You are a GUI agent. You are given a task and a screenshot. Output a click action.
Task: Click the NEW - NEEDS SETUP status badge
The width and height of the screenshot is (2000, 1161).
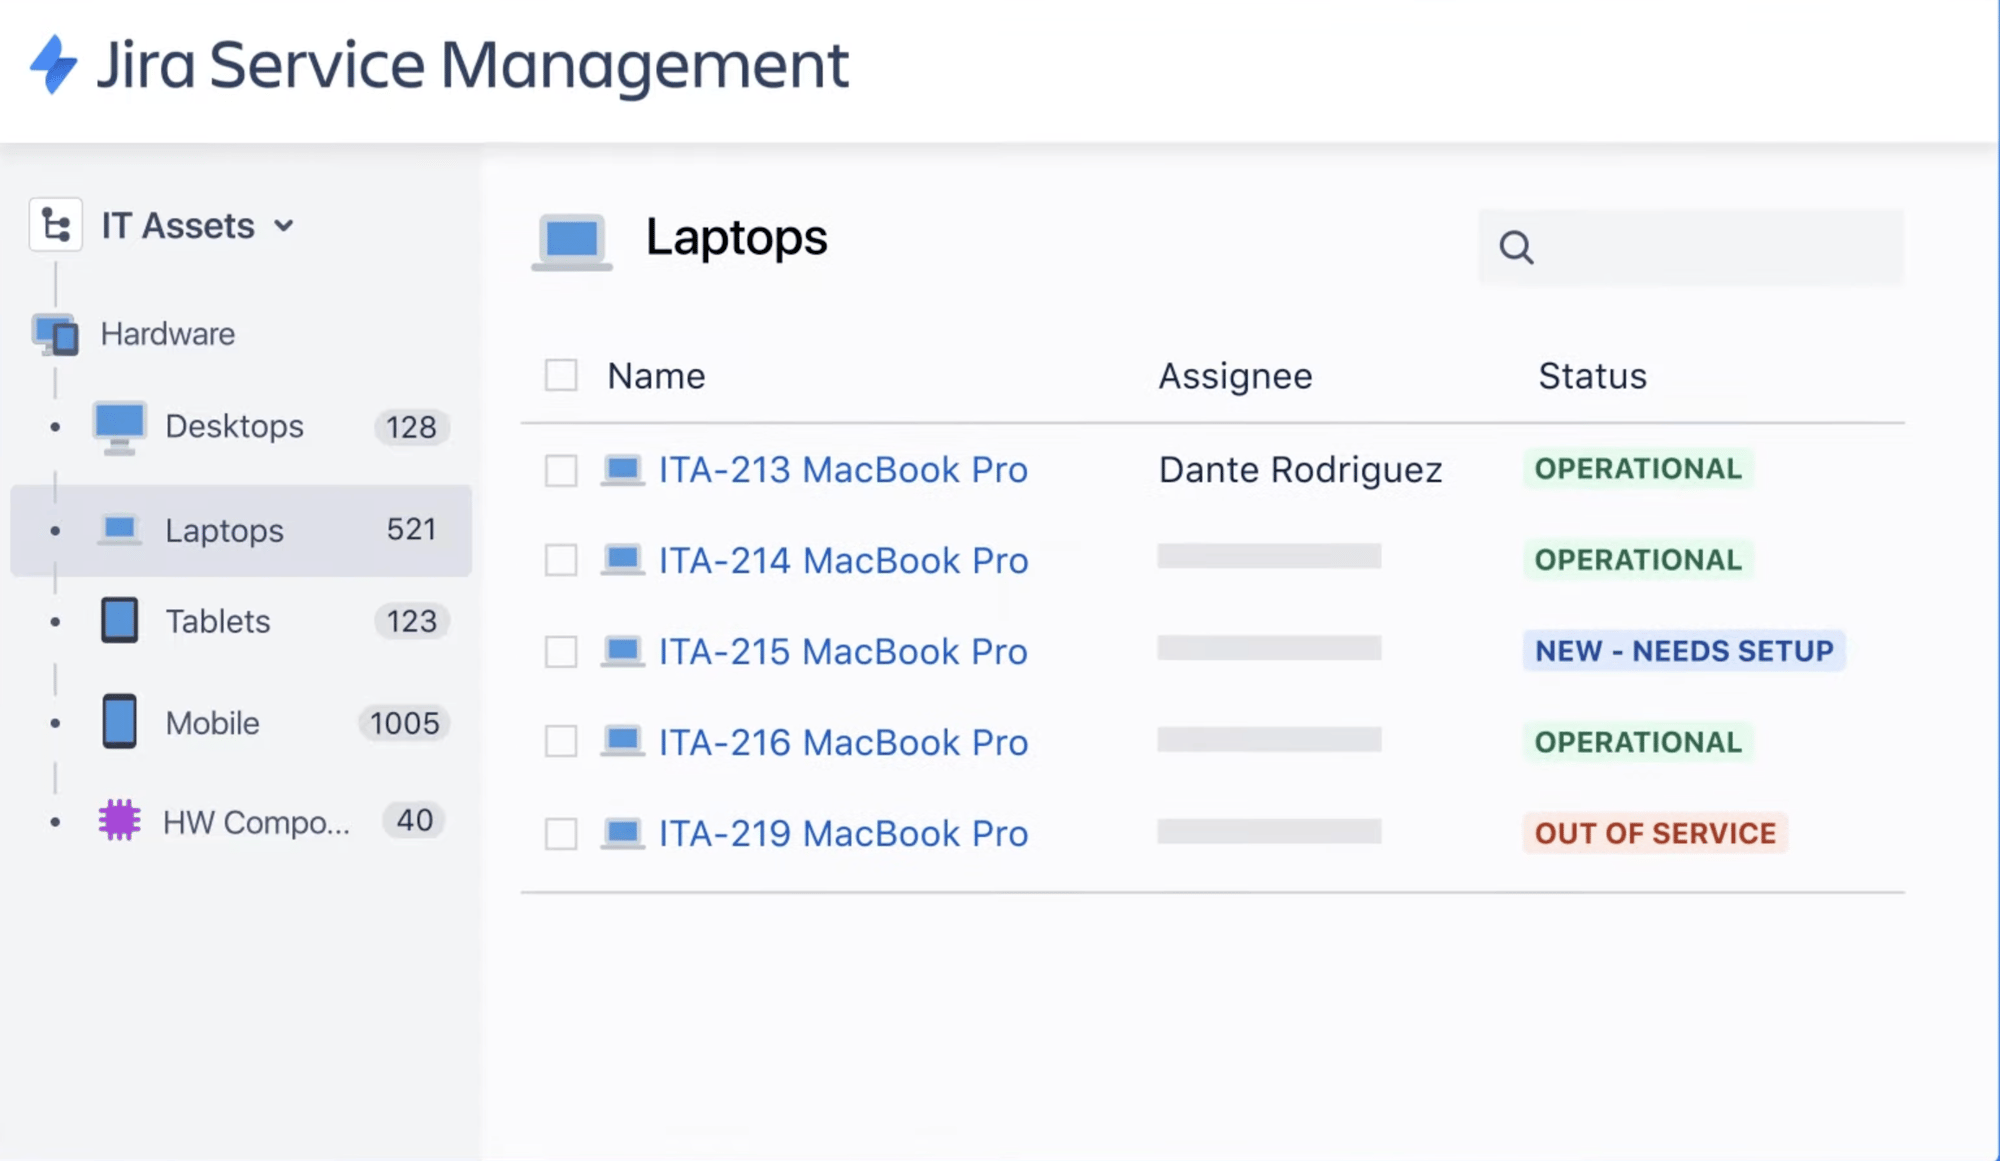[1684, 651]
